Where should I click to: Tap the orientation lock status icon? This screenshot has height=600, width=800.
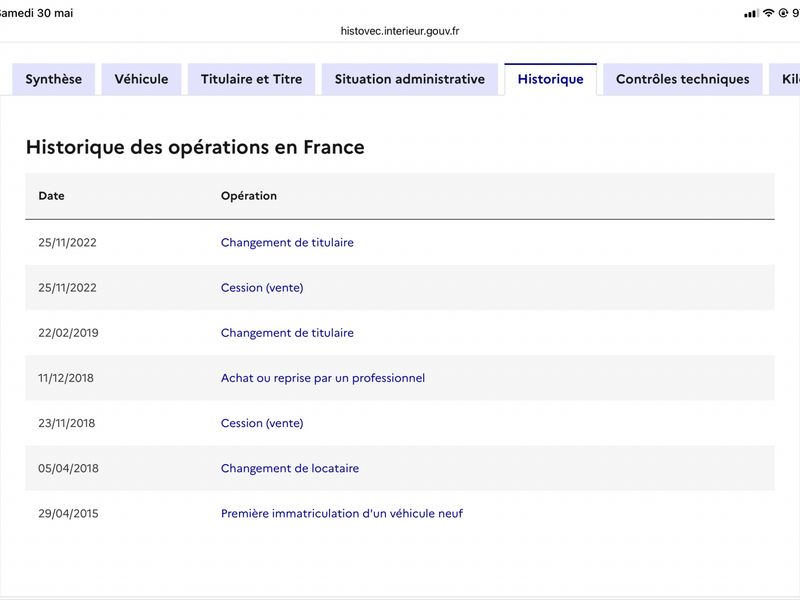[783, 13]
